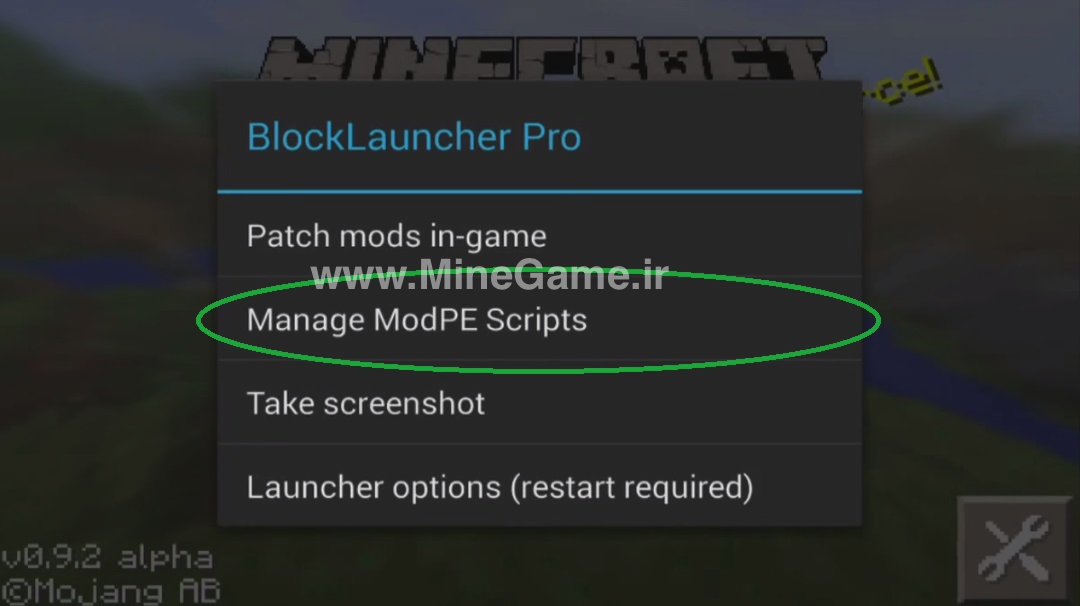Select Patch mods in-game
The width and height of the screenshot is (1080, 606).
click(x=539, y=236)
